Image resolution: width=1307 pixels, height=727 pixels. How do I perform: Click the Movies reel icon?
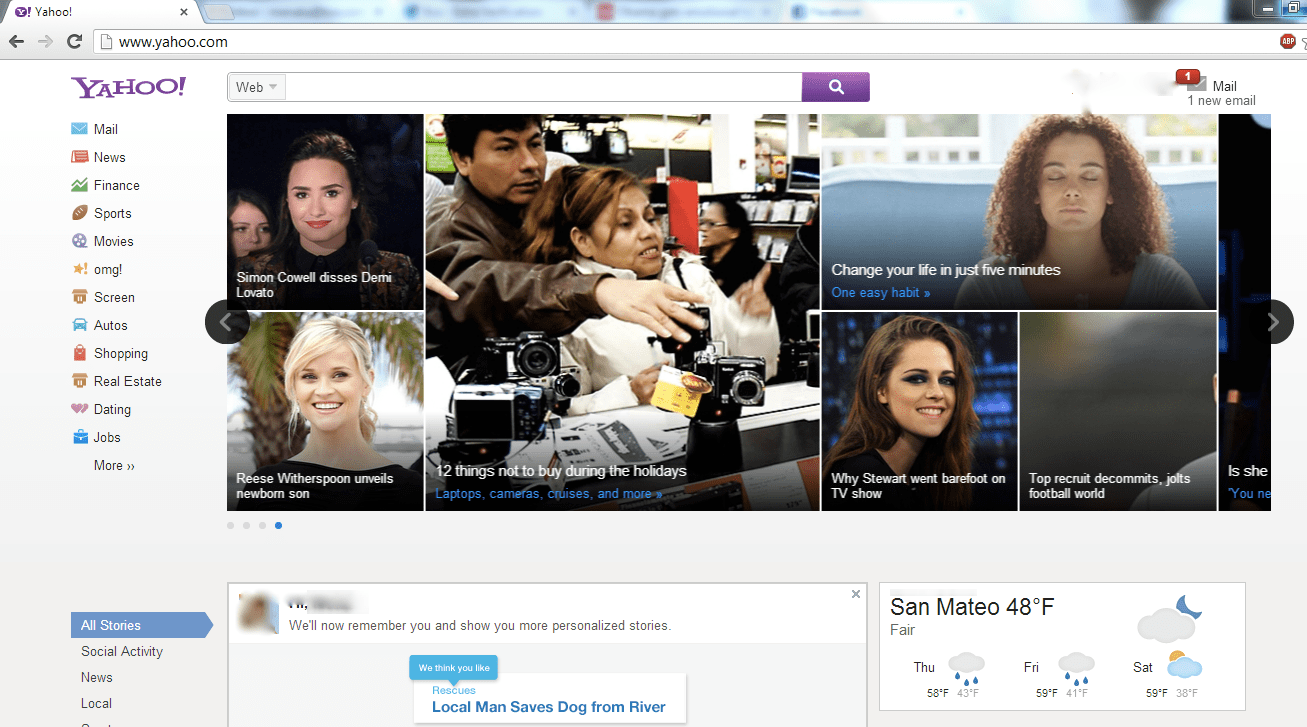pos(78,240)
